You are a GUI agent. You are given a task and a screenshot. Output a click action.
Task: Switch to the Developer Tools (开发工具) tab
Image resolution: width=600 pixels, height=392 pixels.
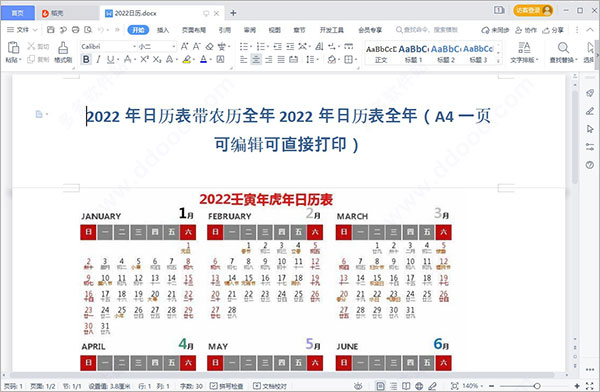[x=332, y=30]
